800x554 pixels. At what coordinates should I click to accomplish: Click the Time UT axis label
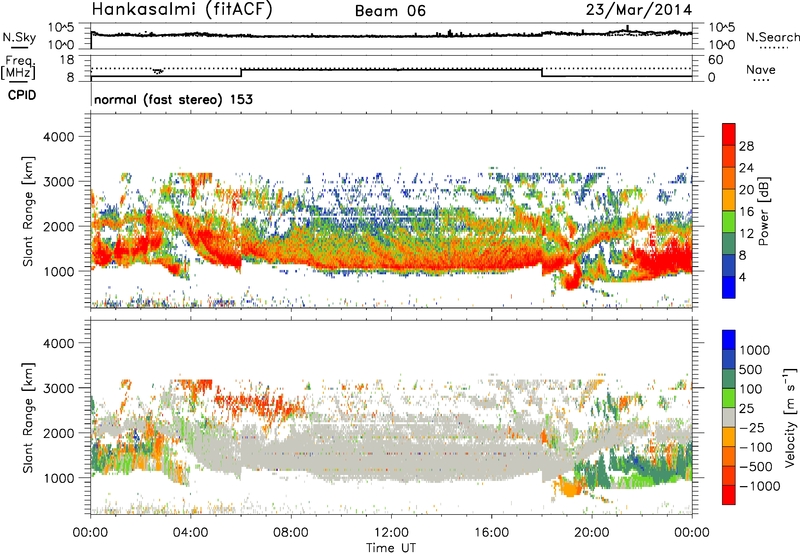coord(391,548)
